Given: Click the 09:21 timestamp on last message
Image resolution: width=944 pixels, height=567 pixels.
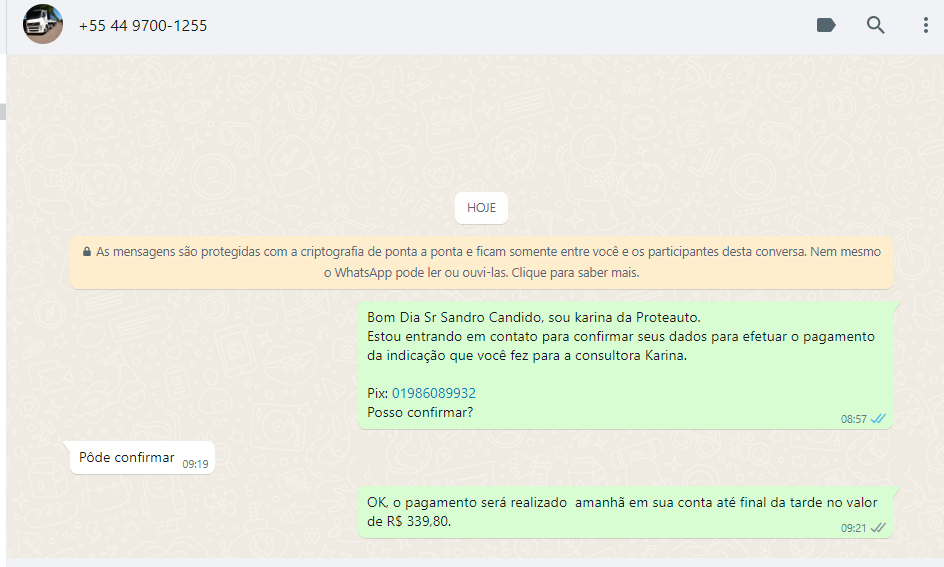Looking at the screenshot, I should pos(853,527).
